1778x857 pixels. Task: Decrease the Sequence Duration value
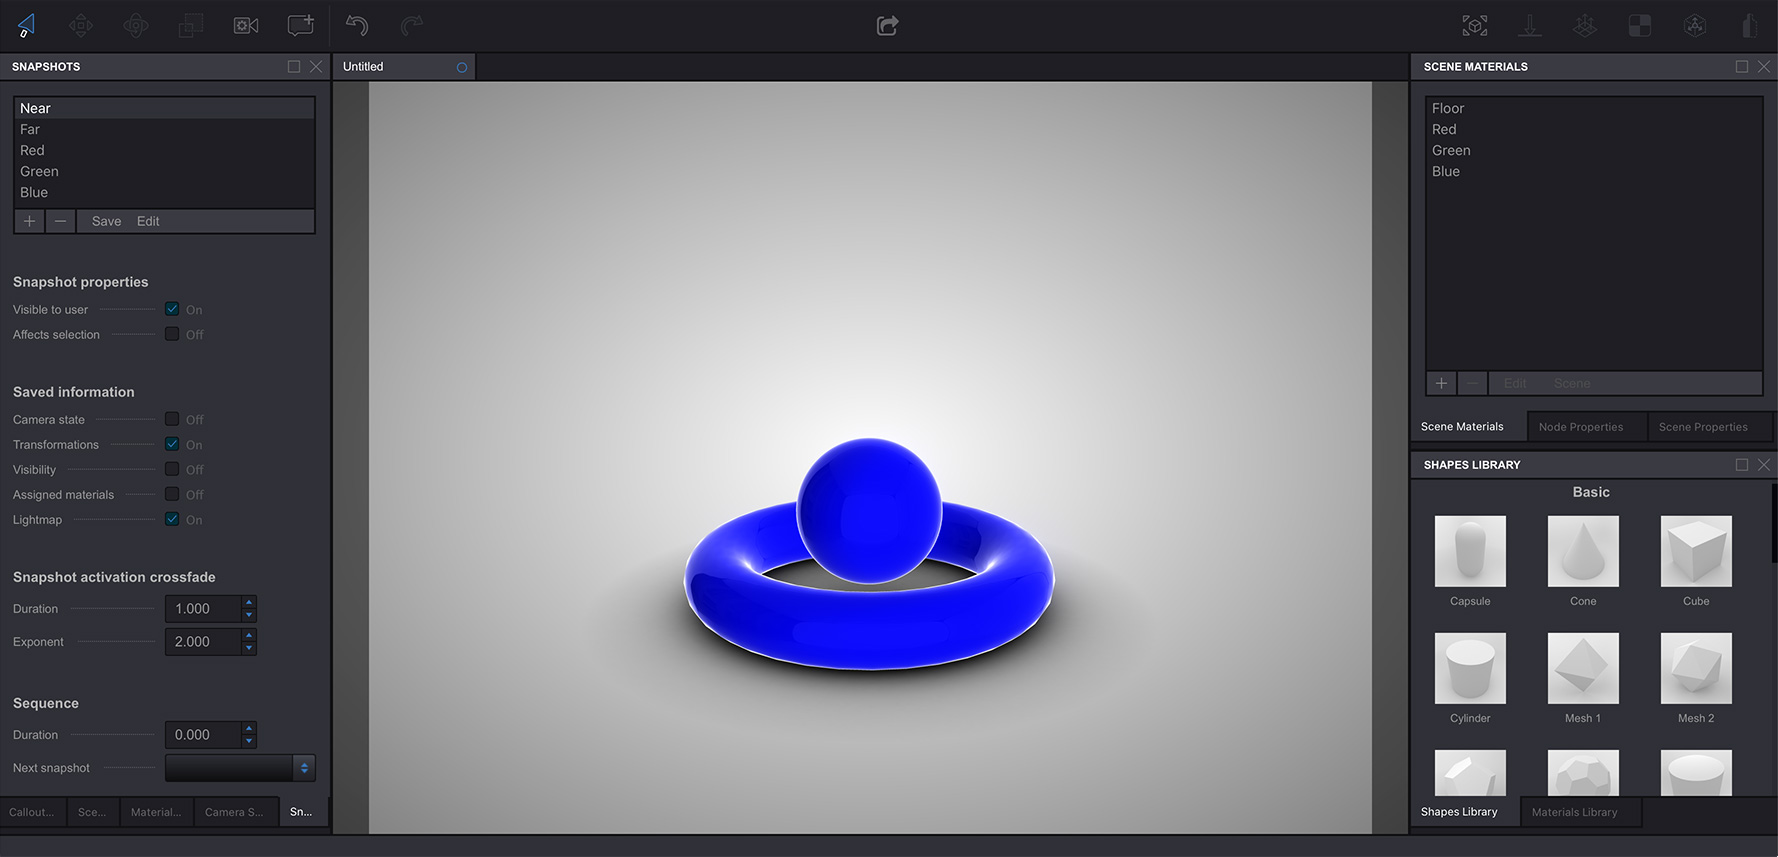pos(249,741)
